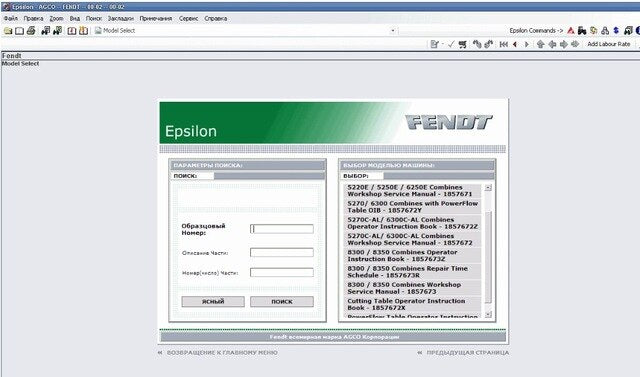
Task: Click the printer toolbar icon
Action: [x=31, y=31]
